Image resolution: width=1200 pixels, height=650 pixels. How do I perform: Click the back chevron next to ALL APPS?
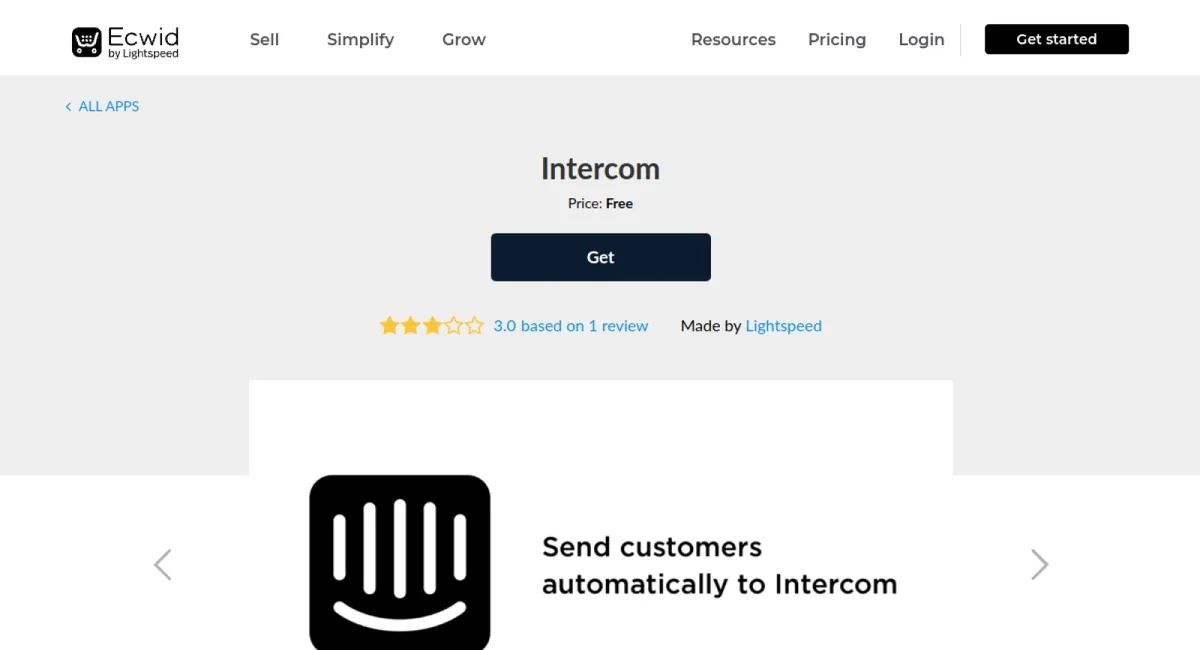click(x=68, y=106)
